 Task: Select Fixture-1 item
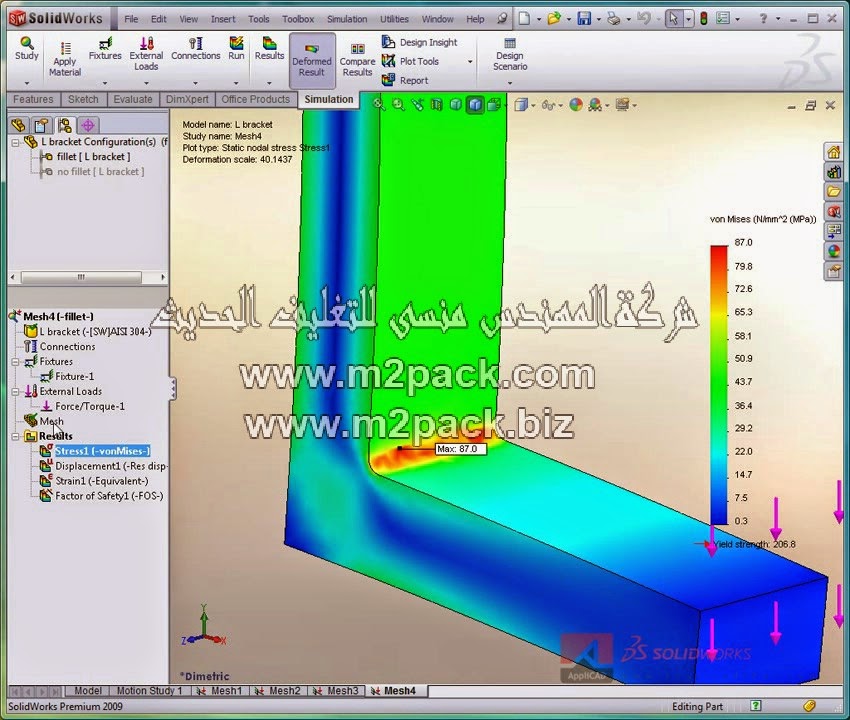click(x=74, y=376)
